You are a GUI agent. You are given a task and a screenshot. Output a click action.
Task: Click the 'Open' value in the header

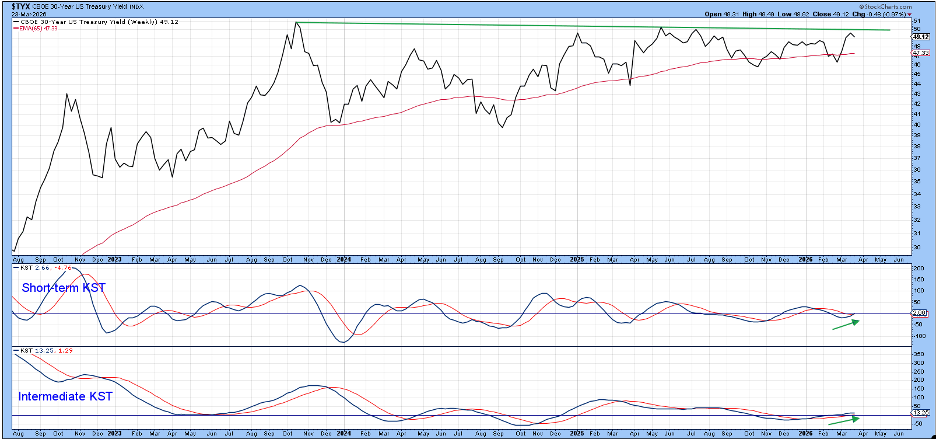[x=731, y=14]
